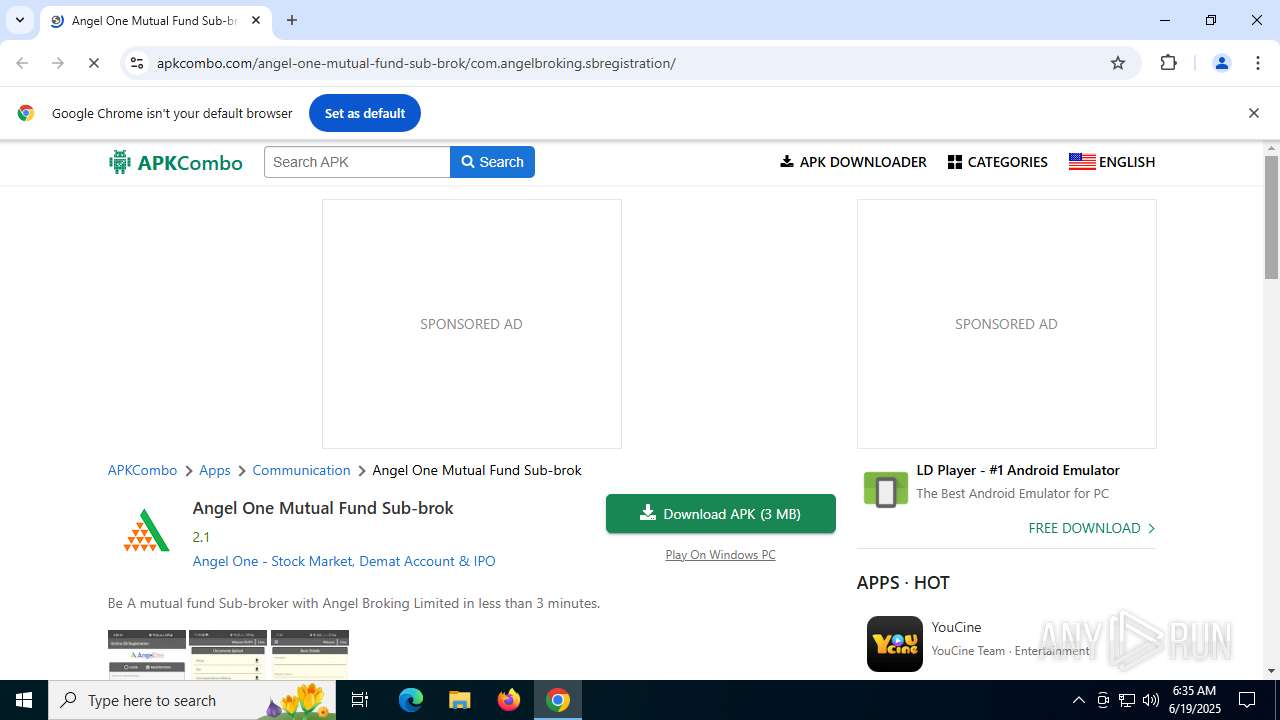Click the page vertical scrollbar thumb
The image size is (1280, 720).
(1271, 217)
